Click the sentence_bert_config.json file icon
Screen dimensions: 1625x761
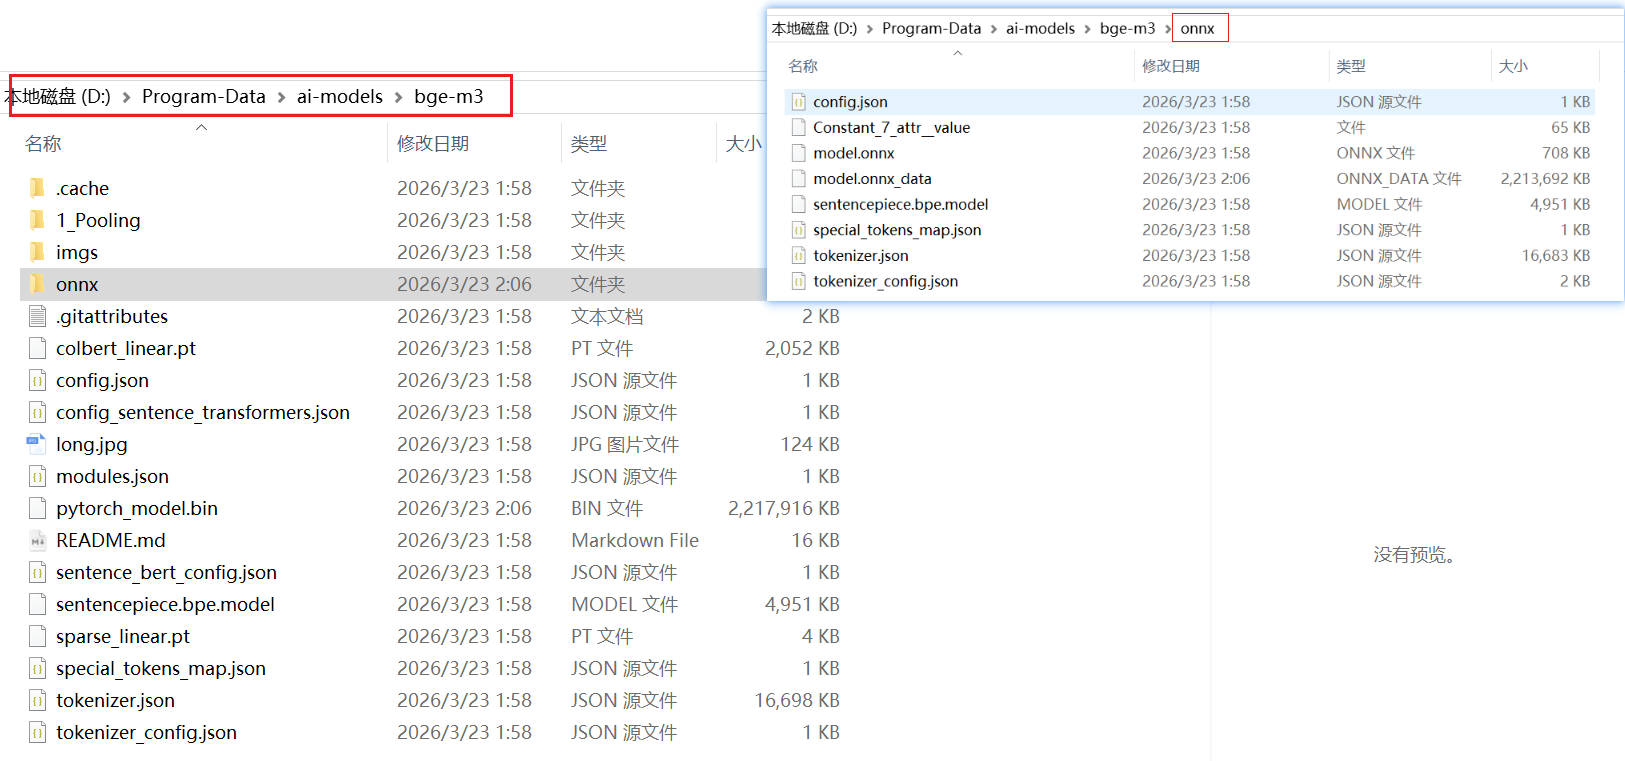[37, 572]
